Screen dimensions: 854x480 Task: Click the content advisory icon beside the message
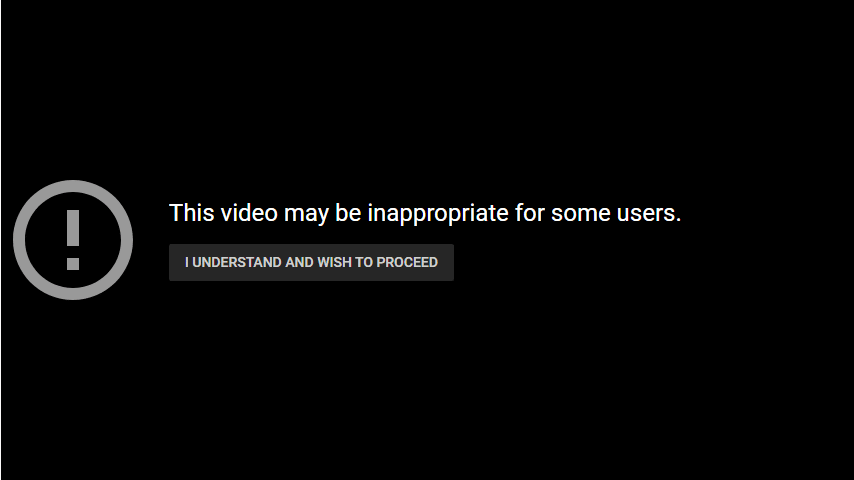(73, 240)
